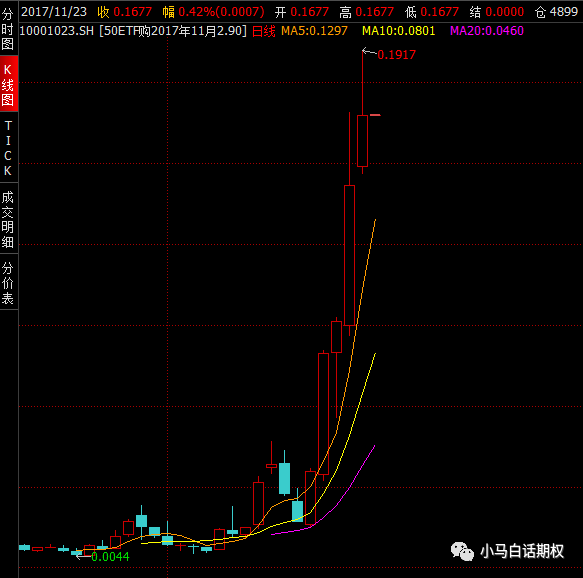
Task: Switch to the 分价表 tab
Action: click(x=8, y=282)
